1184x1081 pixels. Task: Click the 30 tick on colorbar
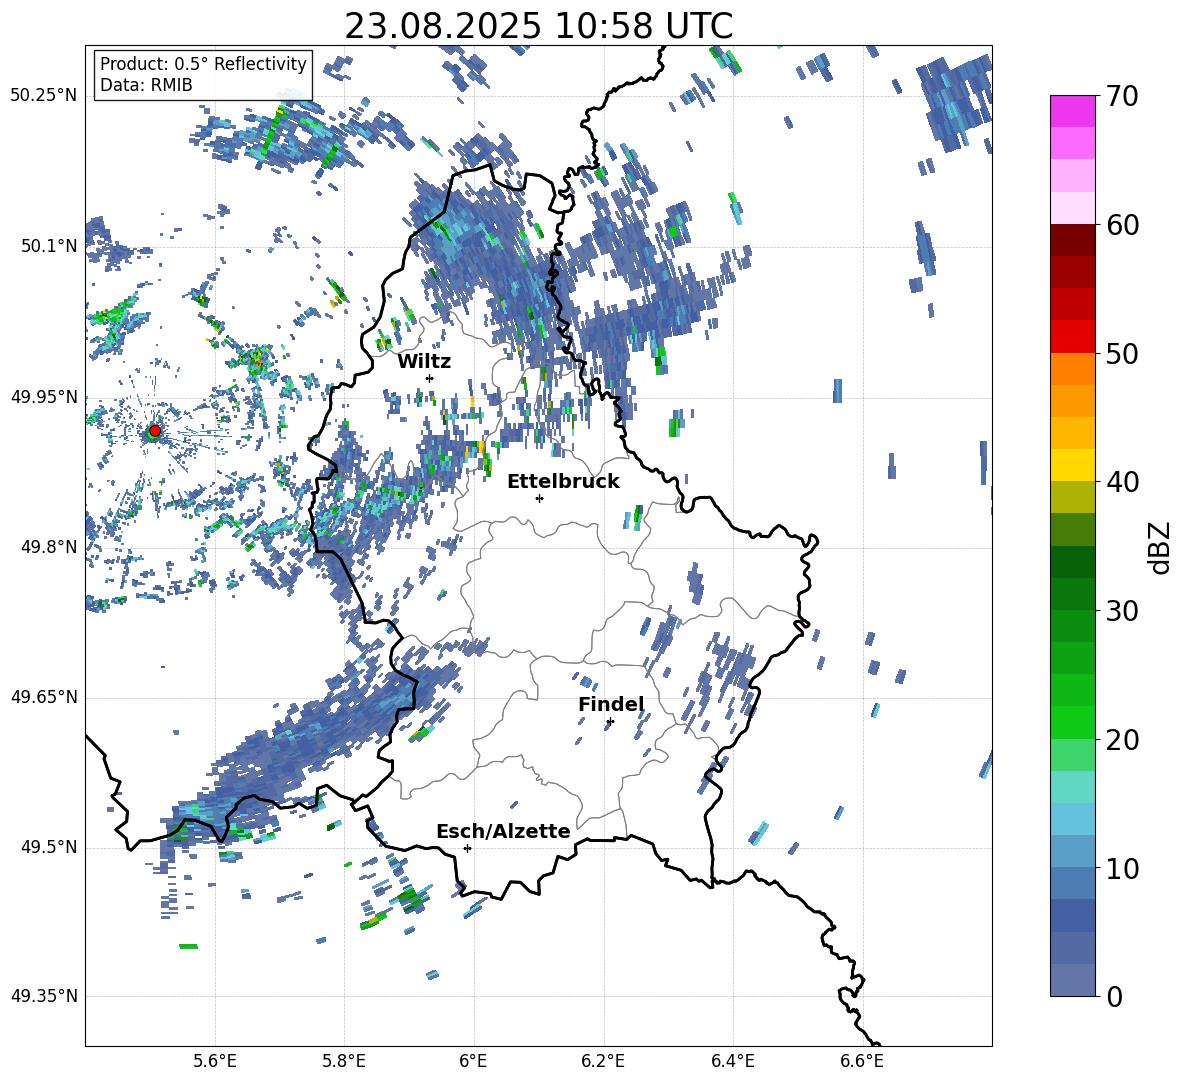(x=1121, y=611)
